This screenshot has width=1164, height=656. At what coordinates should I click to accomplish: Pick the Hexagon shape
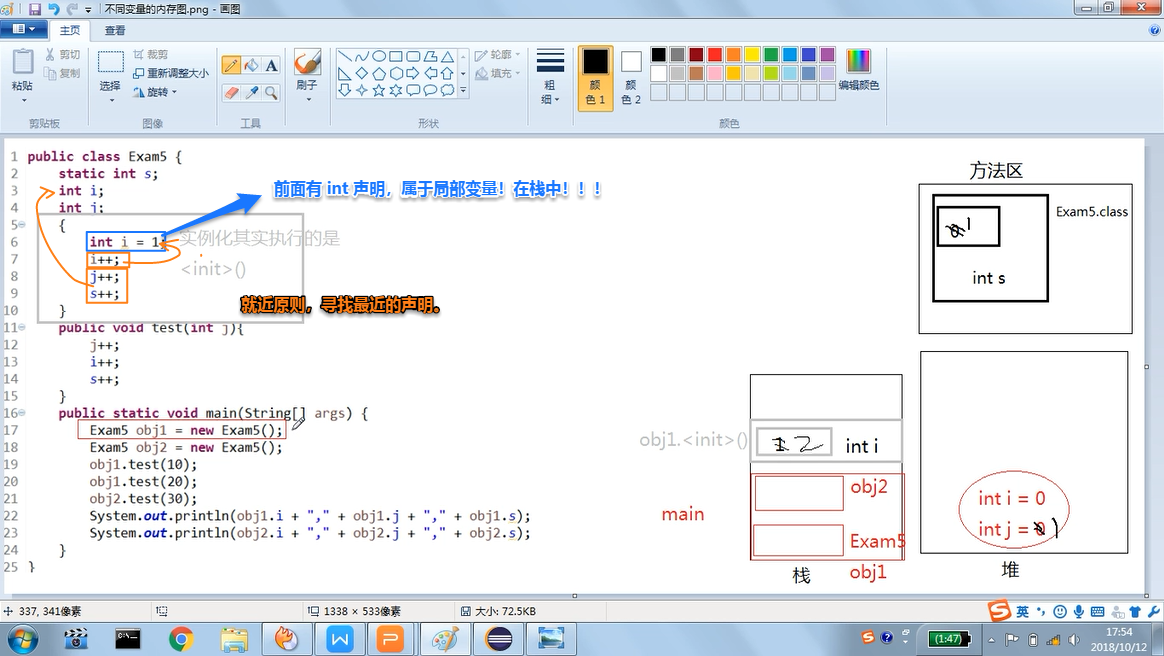(396, 73)
